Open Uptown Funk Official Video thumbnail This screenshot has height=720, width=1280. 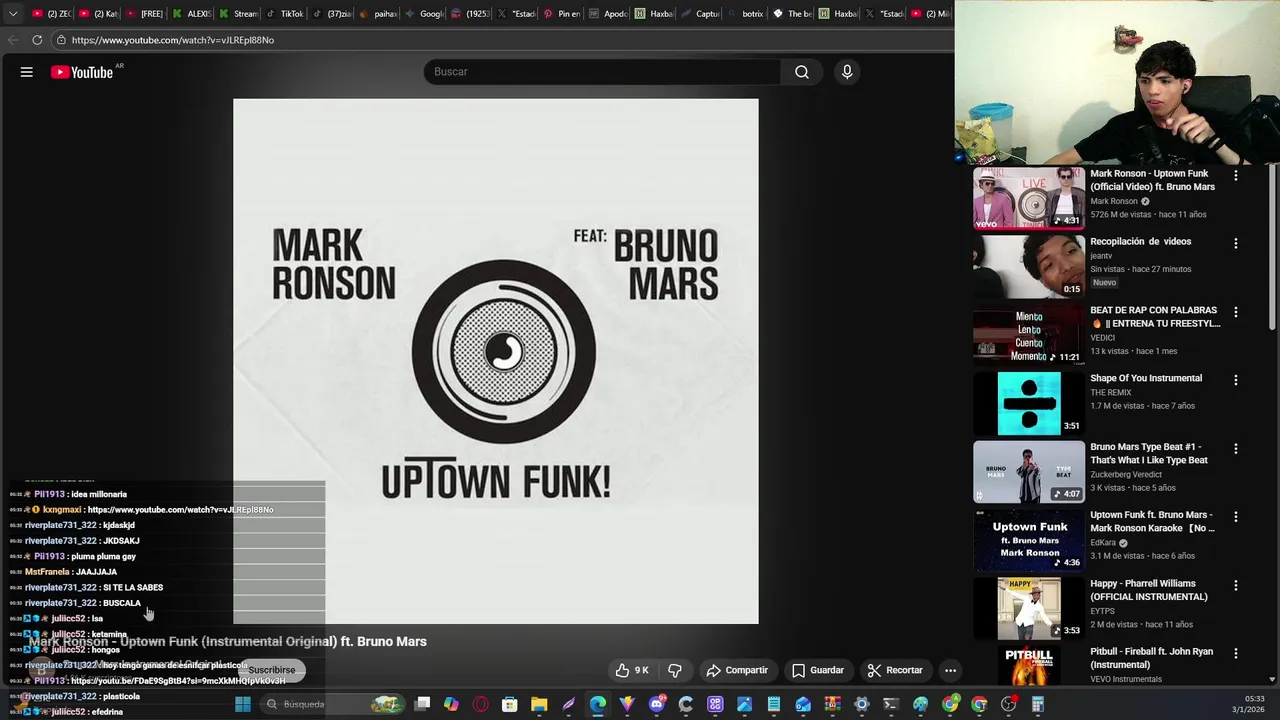coord(1029,198)
